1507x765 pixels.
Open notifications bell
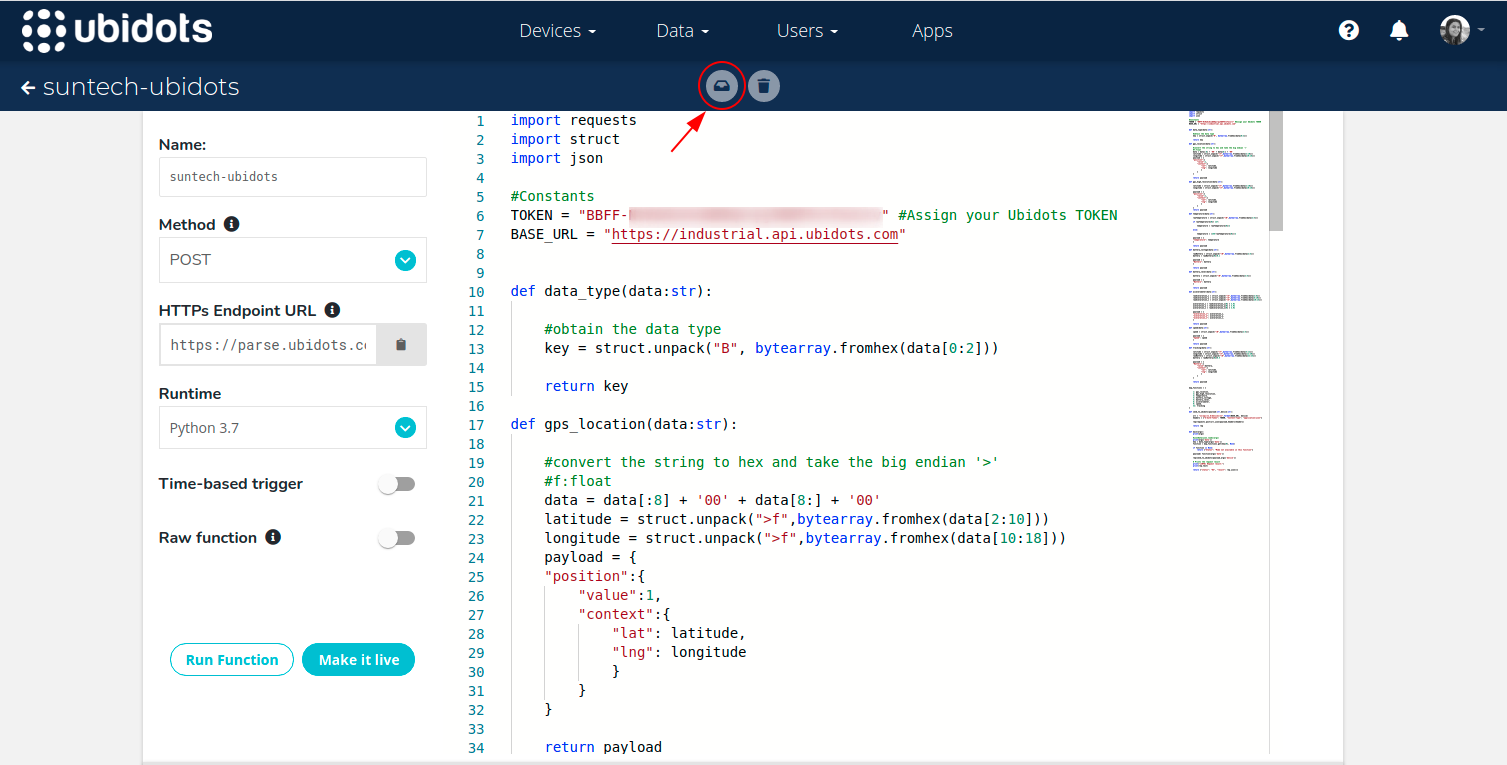[x=1399, y=30]
